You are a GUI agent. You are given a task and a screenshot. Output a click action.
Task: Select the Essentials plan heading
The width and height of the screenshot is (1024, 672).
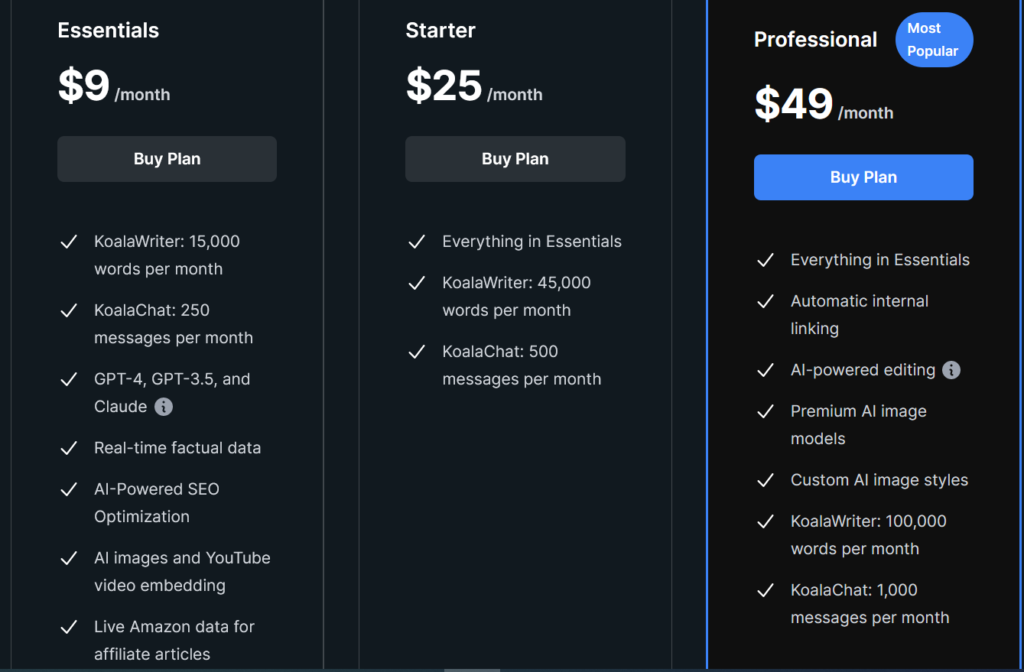tap(108, 30)
